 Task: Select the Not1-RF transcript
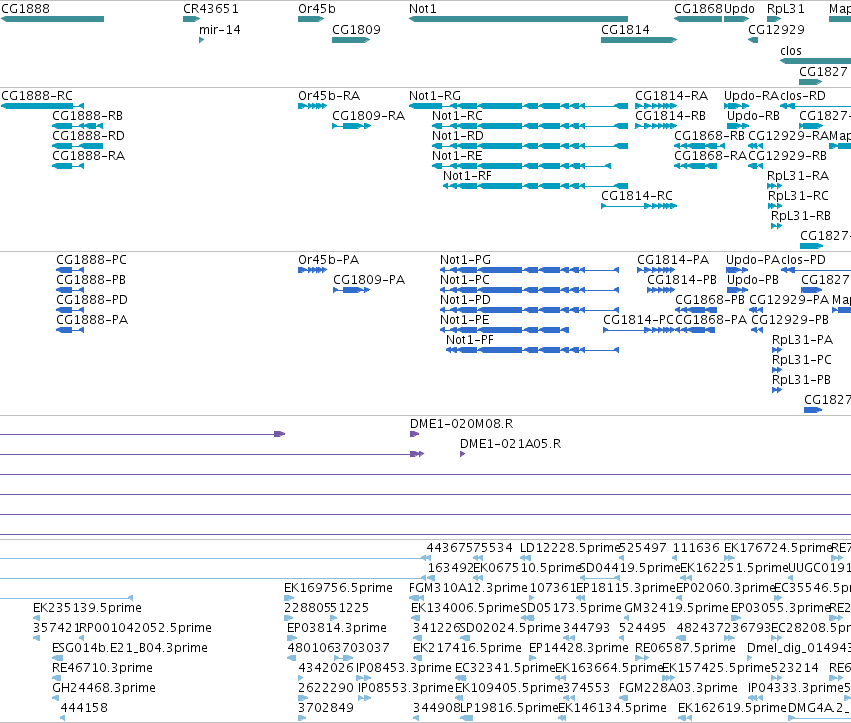(x=535, y=186)
